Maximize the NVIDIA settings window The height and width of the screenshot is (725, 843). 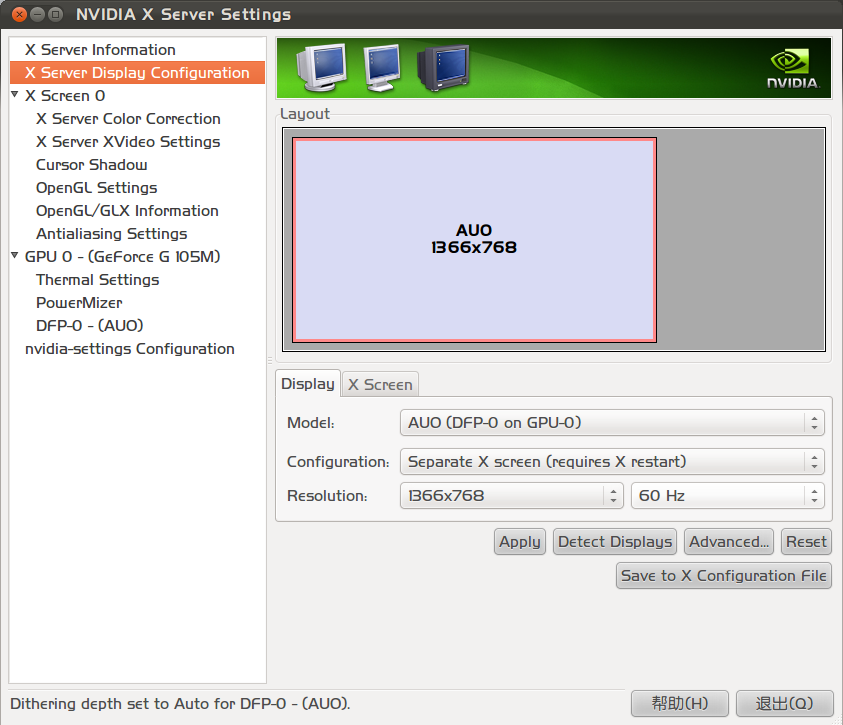tap(55, 15)
